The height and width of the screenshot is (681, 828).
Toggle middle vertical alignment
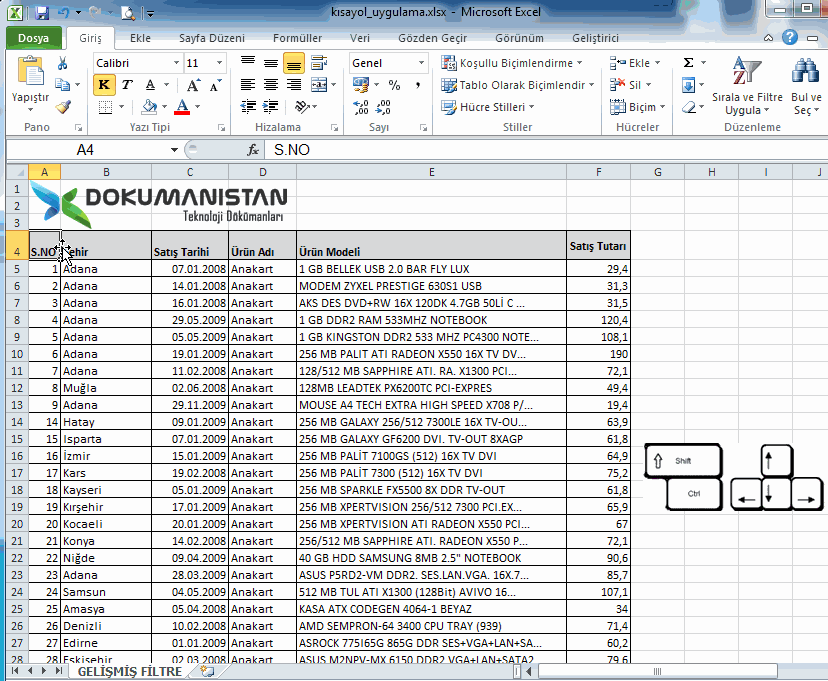(x=271, y=63)
